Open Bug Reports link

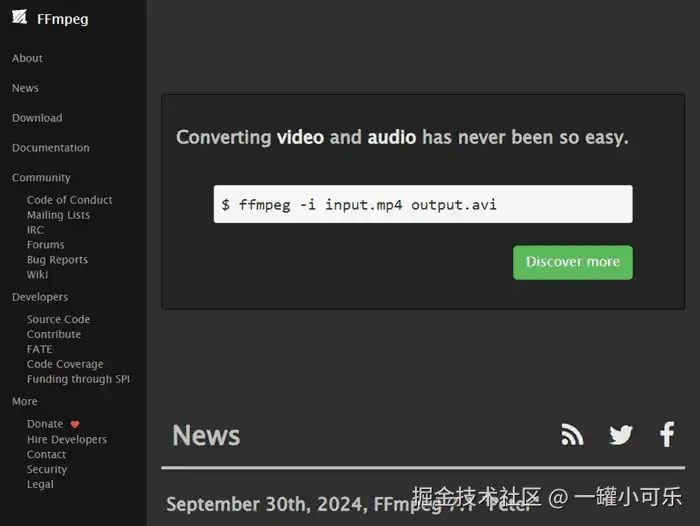pos(57,260)
